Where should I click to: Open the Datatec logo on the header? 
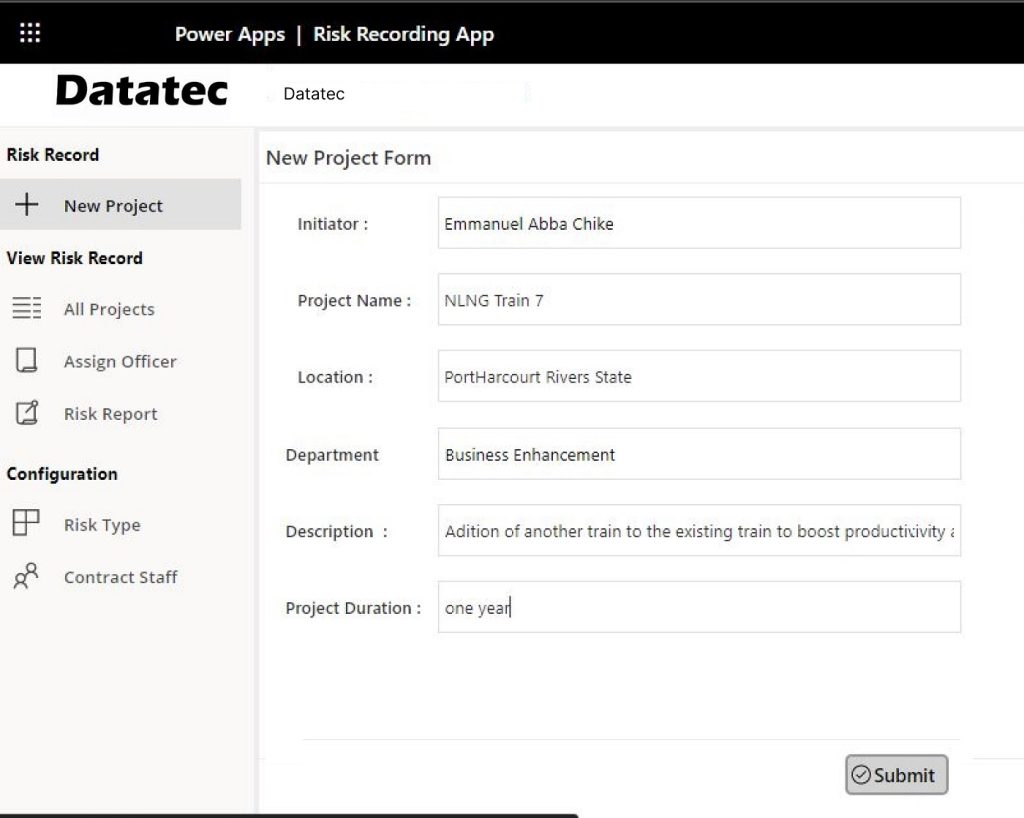click(142, 90)
